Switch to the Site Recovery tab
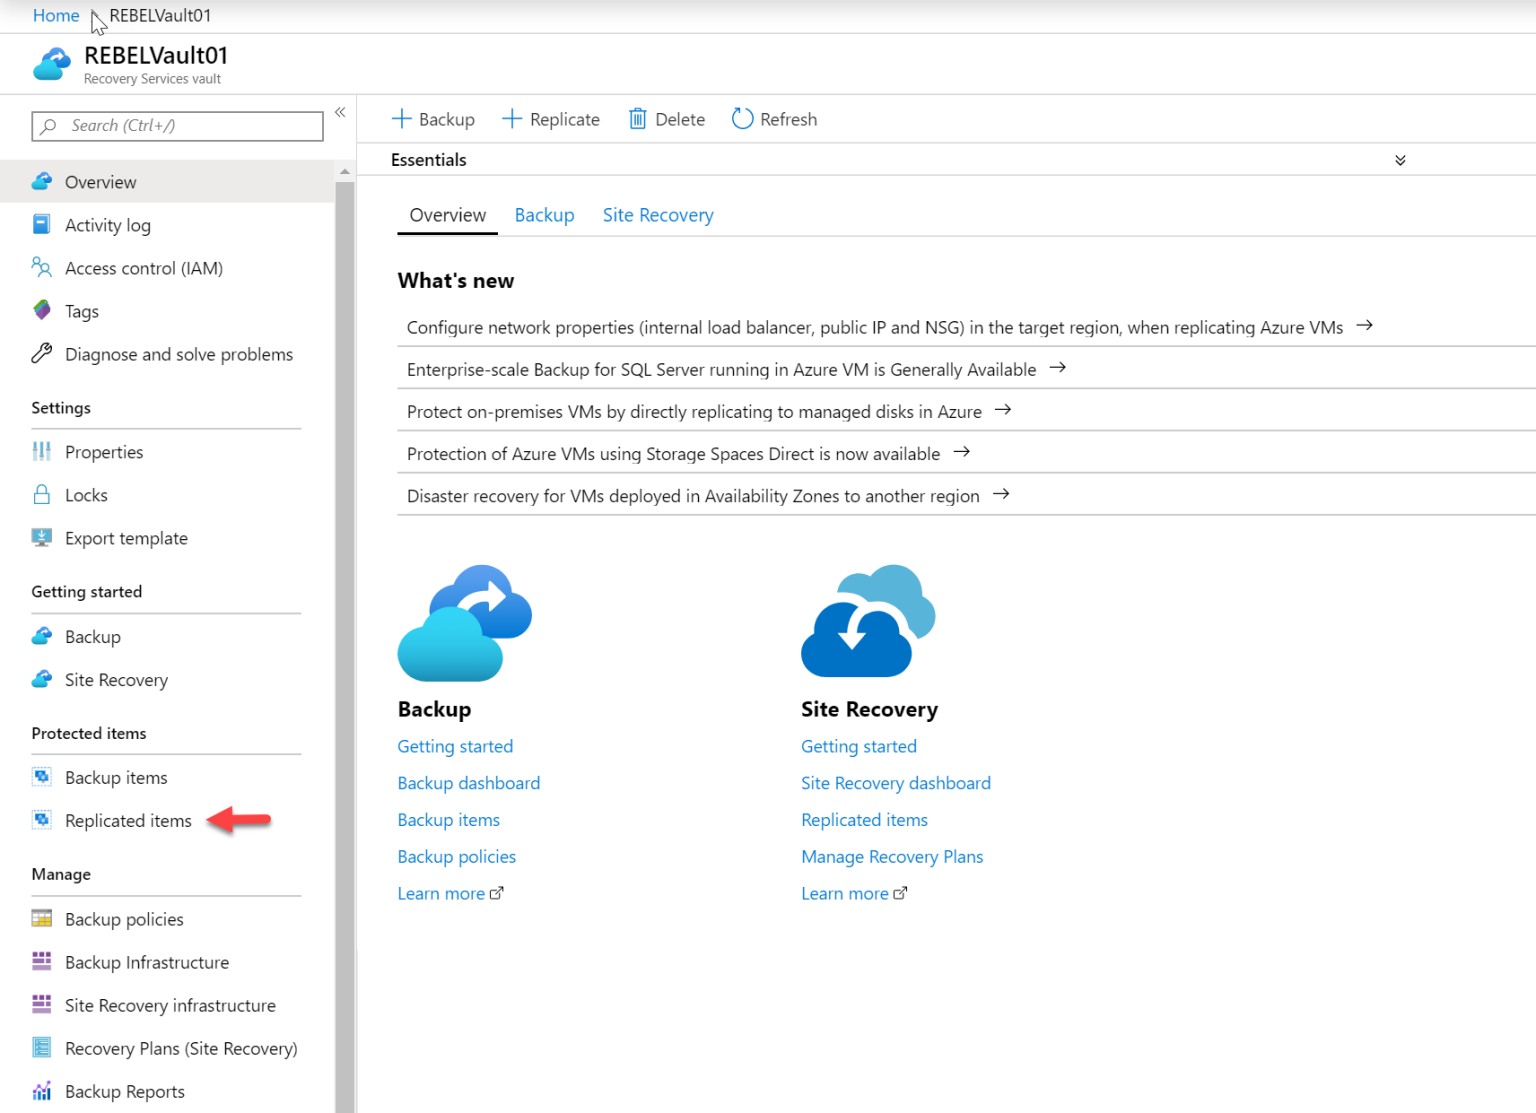 pyautogui.click(x=658, y=215)
